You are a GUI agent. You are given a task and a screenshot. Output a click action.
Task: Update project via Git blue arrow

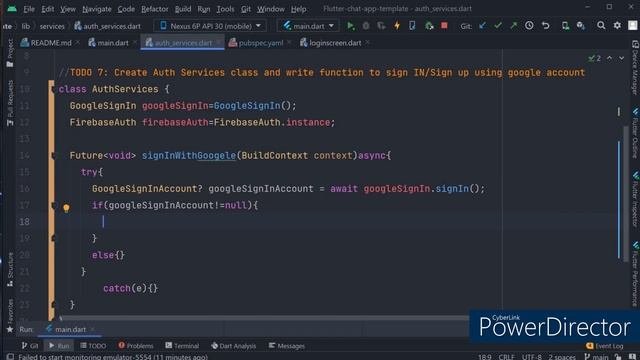click(x=482, y=26)
